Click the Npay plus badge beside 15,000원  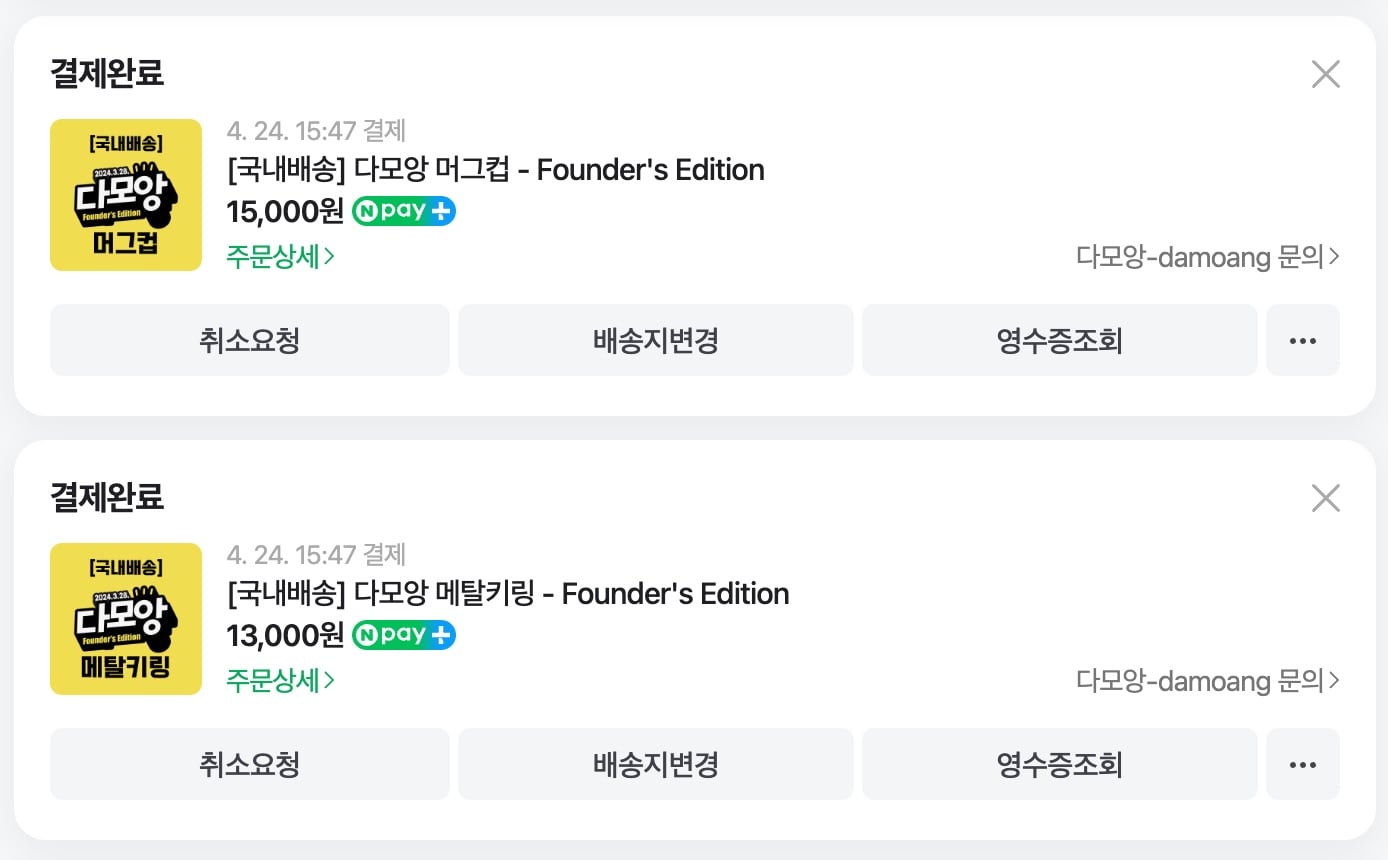pyautogui.click(x=404, y=211)
